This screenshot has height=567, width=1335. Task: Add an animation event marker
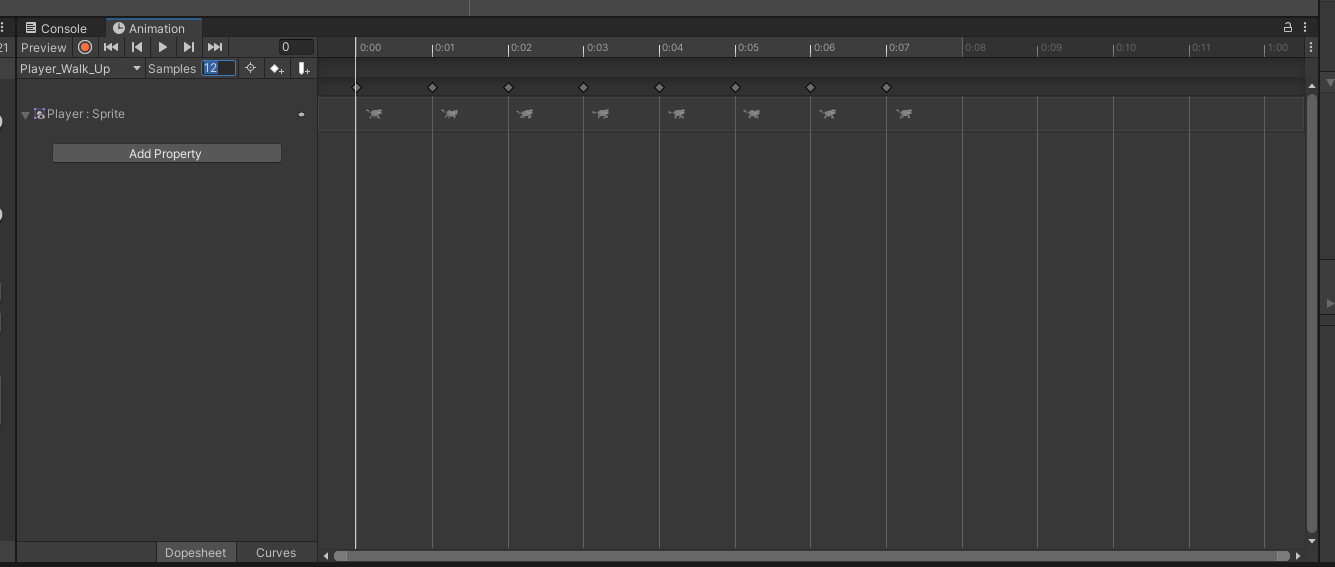pyautogui.click(x=304, y=68)
